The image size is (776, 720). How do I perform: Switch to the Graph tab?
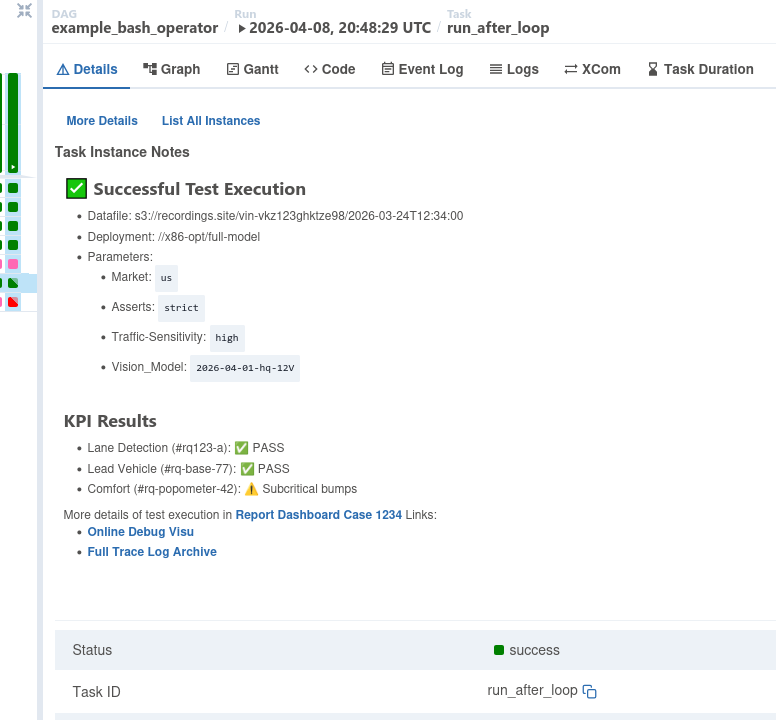[x=172, y=69]
